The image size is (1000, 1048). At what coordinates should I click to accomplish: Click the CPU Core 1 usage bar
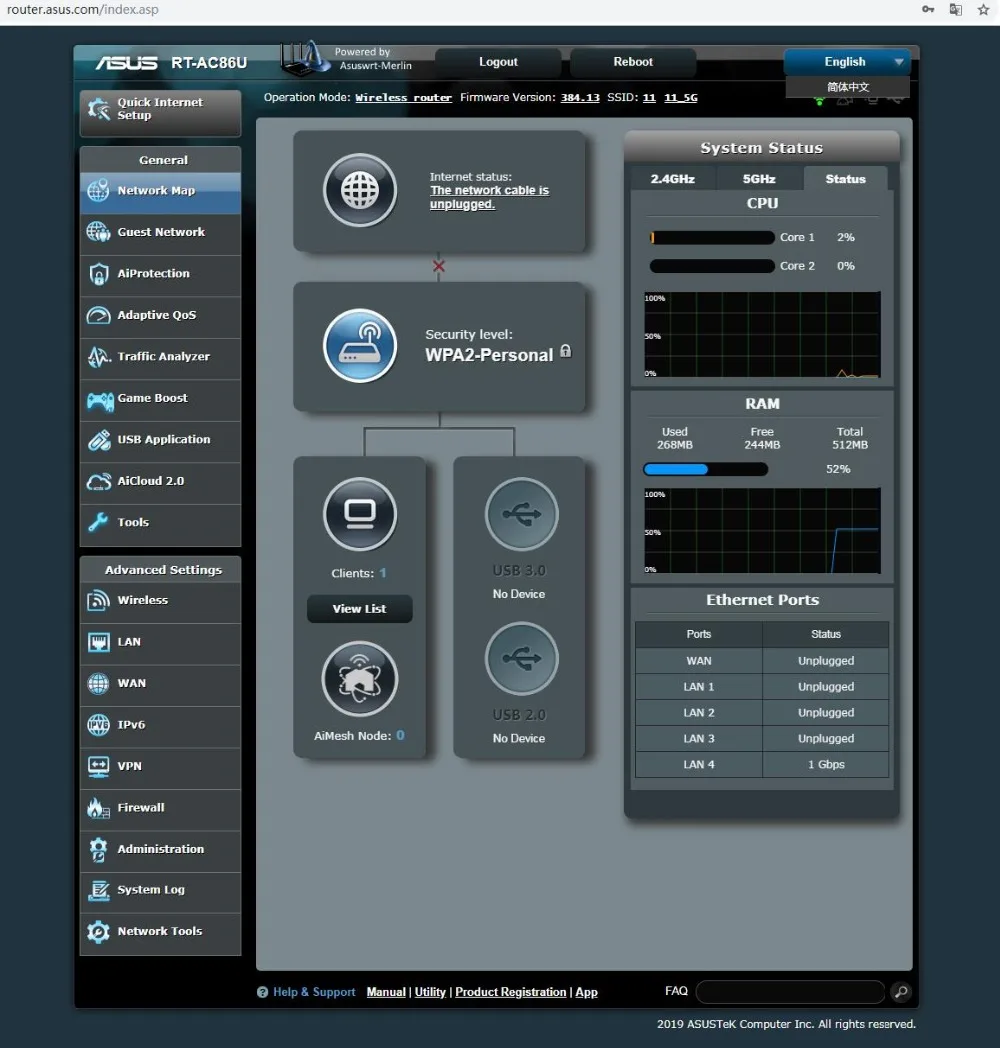(712, 237)
